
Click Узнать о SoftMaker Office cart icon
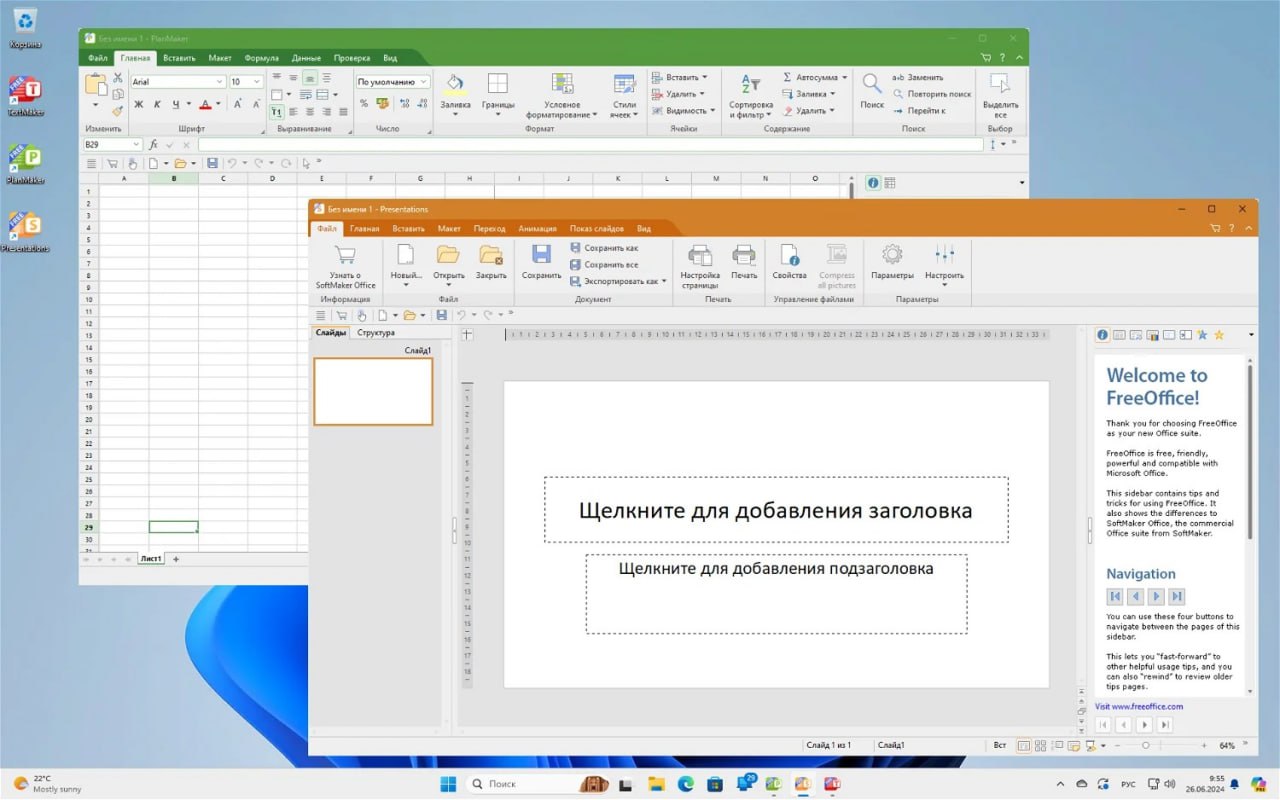coord(346,254)
